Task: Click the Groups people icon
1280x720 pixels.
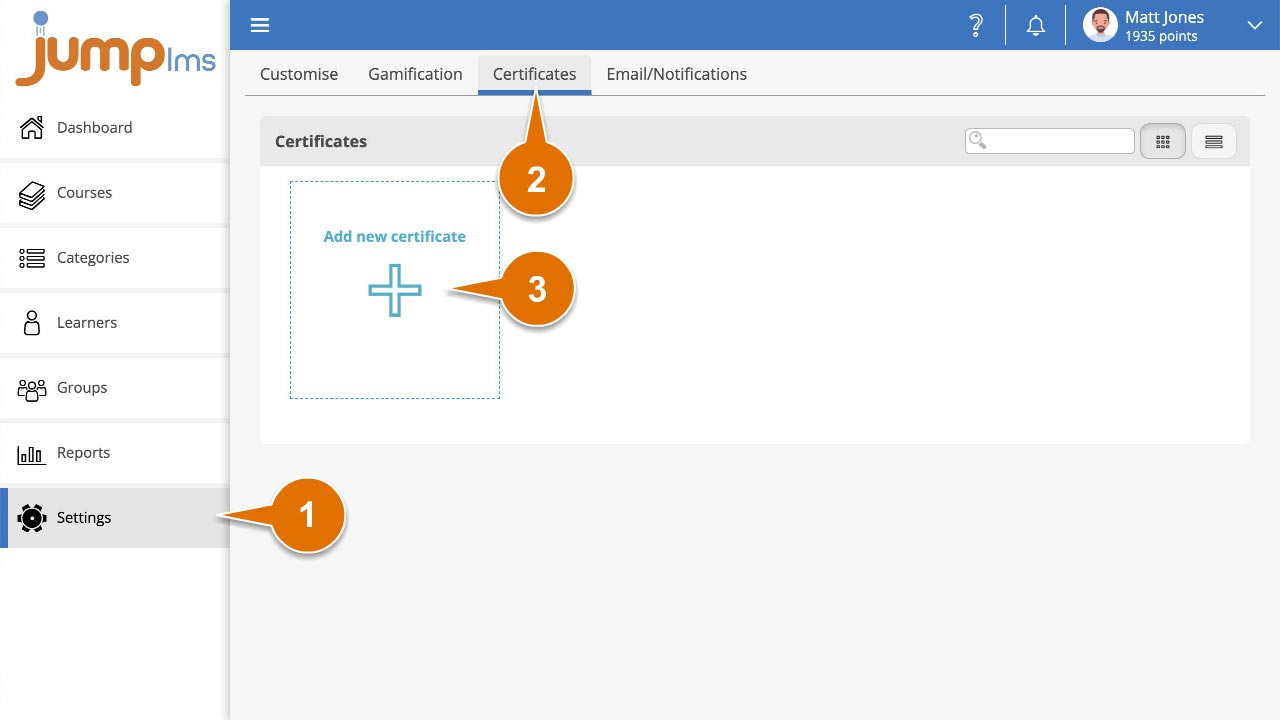Action: coord(32,388)
